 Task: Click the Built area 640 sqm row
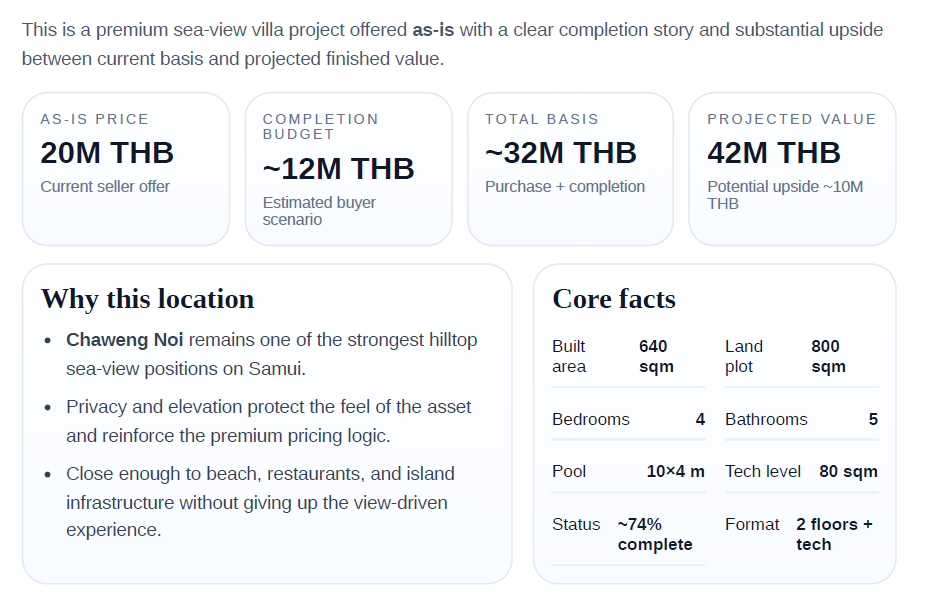(x=628, y=357)
